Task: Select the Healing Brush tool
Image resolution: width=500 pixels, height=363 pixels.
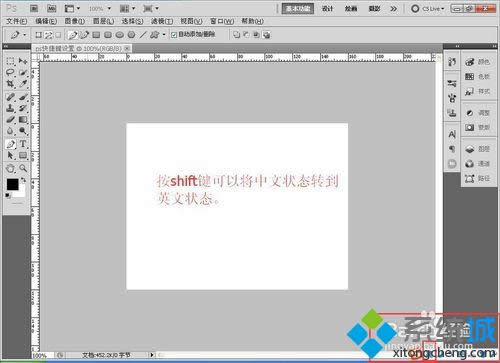Action: point(10,97)
